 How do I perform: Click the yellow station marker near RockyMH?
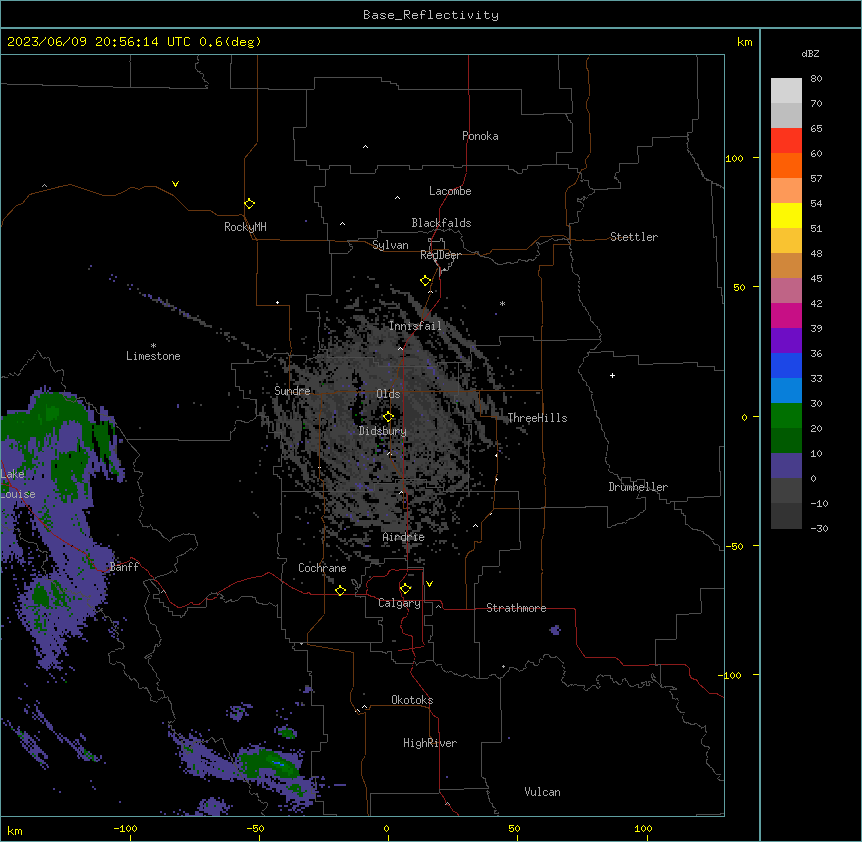tap(249, 203)
